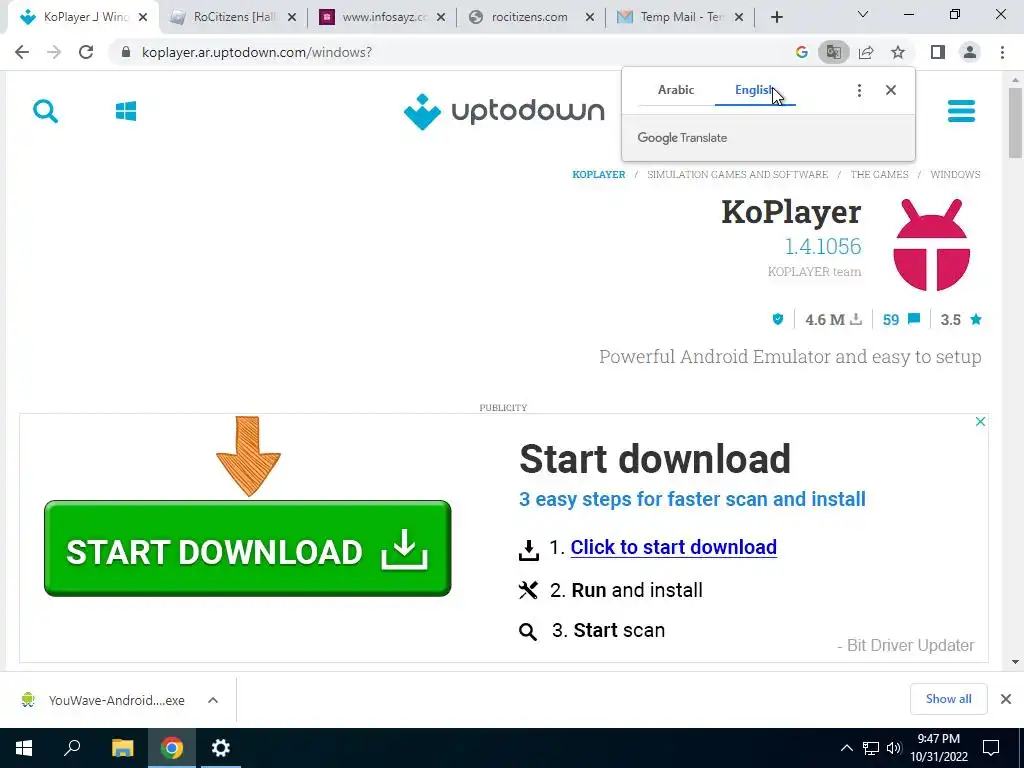This screenshot has height=768, width=1024.
Task: Open the notification center icon
Action: [991, 748]
